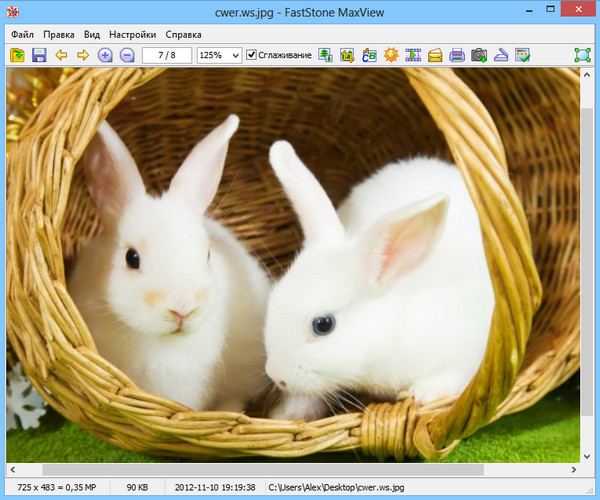
Task: Open the sun-shaped color adjustment tool
Action: [x=392, y=55]
